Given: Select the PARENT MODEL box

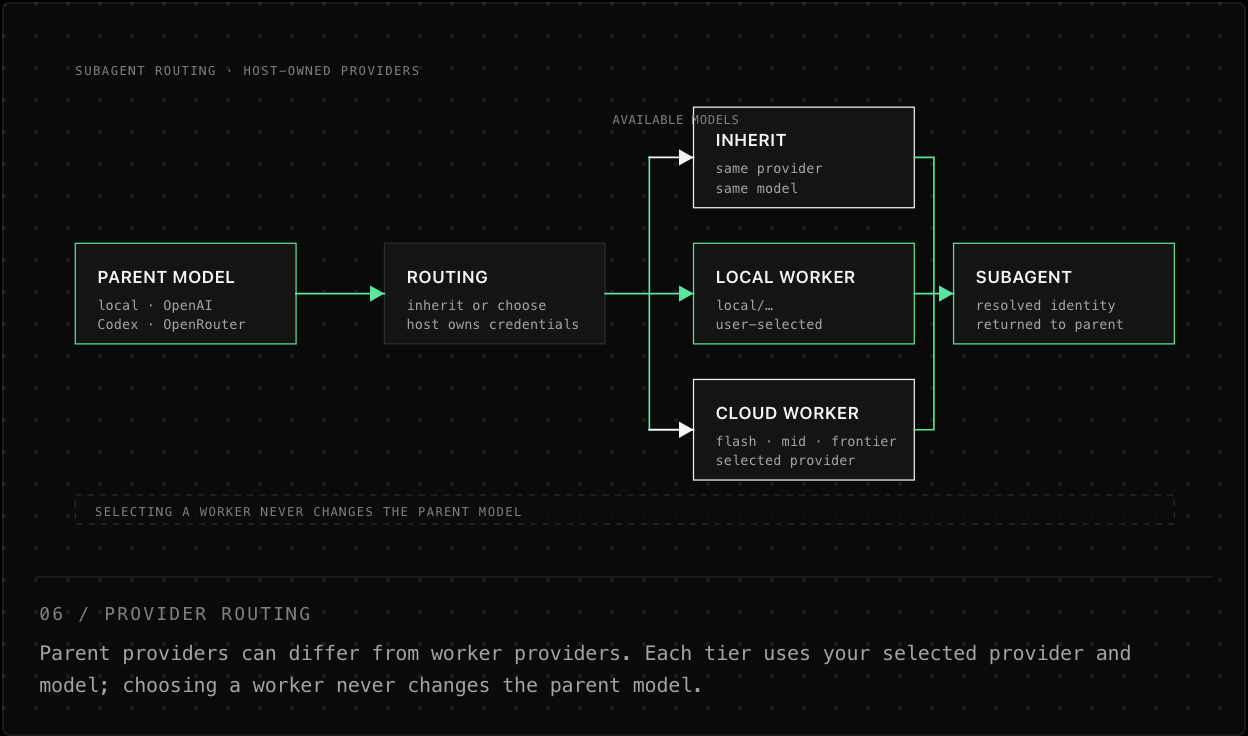Looking at the screenshot, I should point(186,294).
